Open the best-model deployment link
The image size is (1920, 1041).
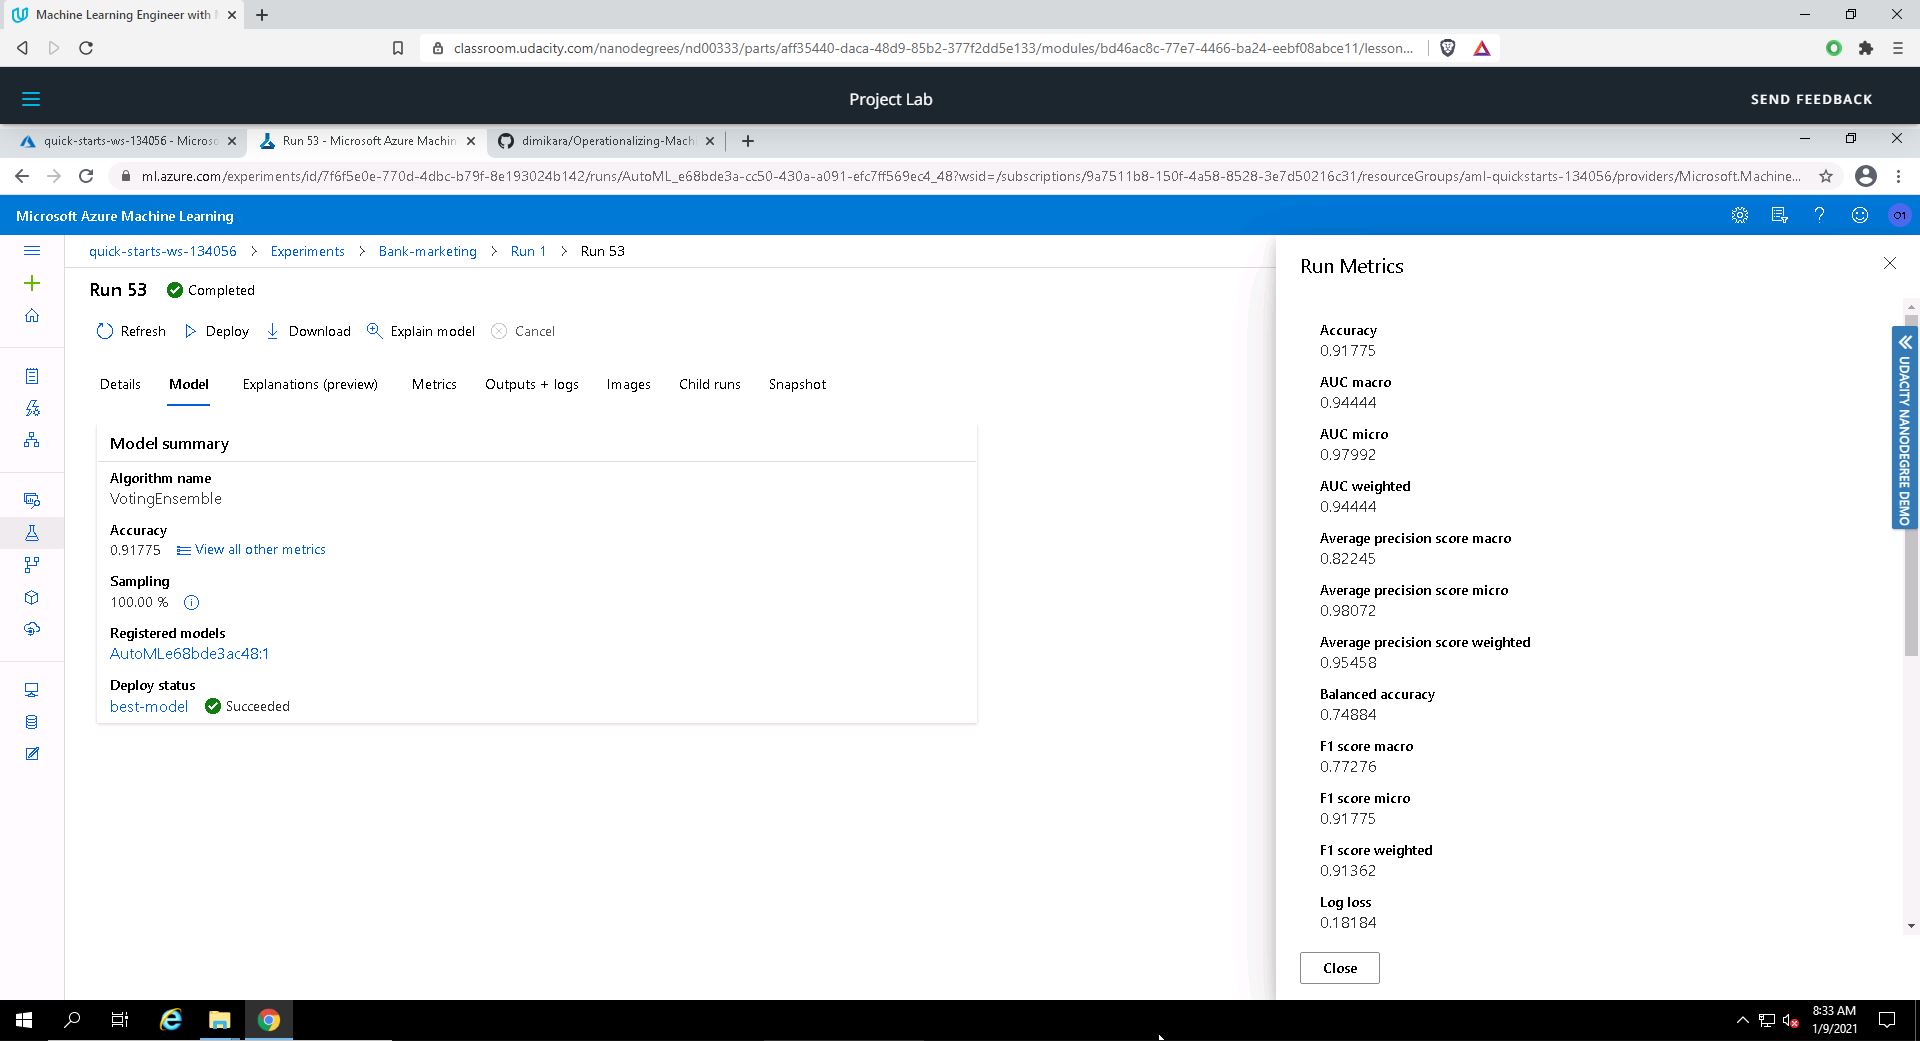[x=149, y=706]
